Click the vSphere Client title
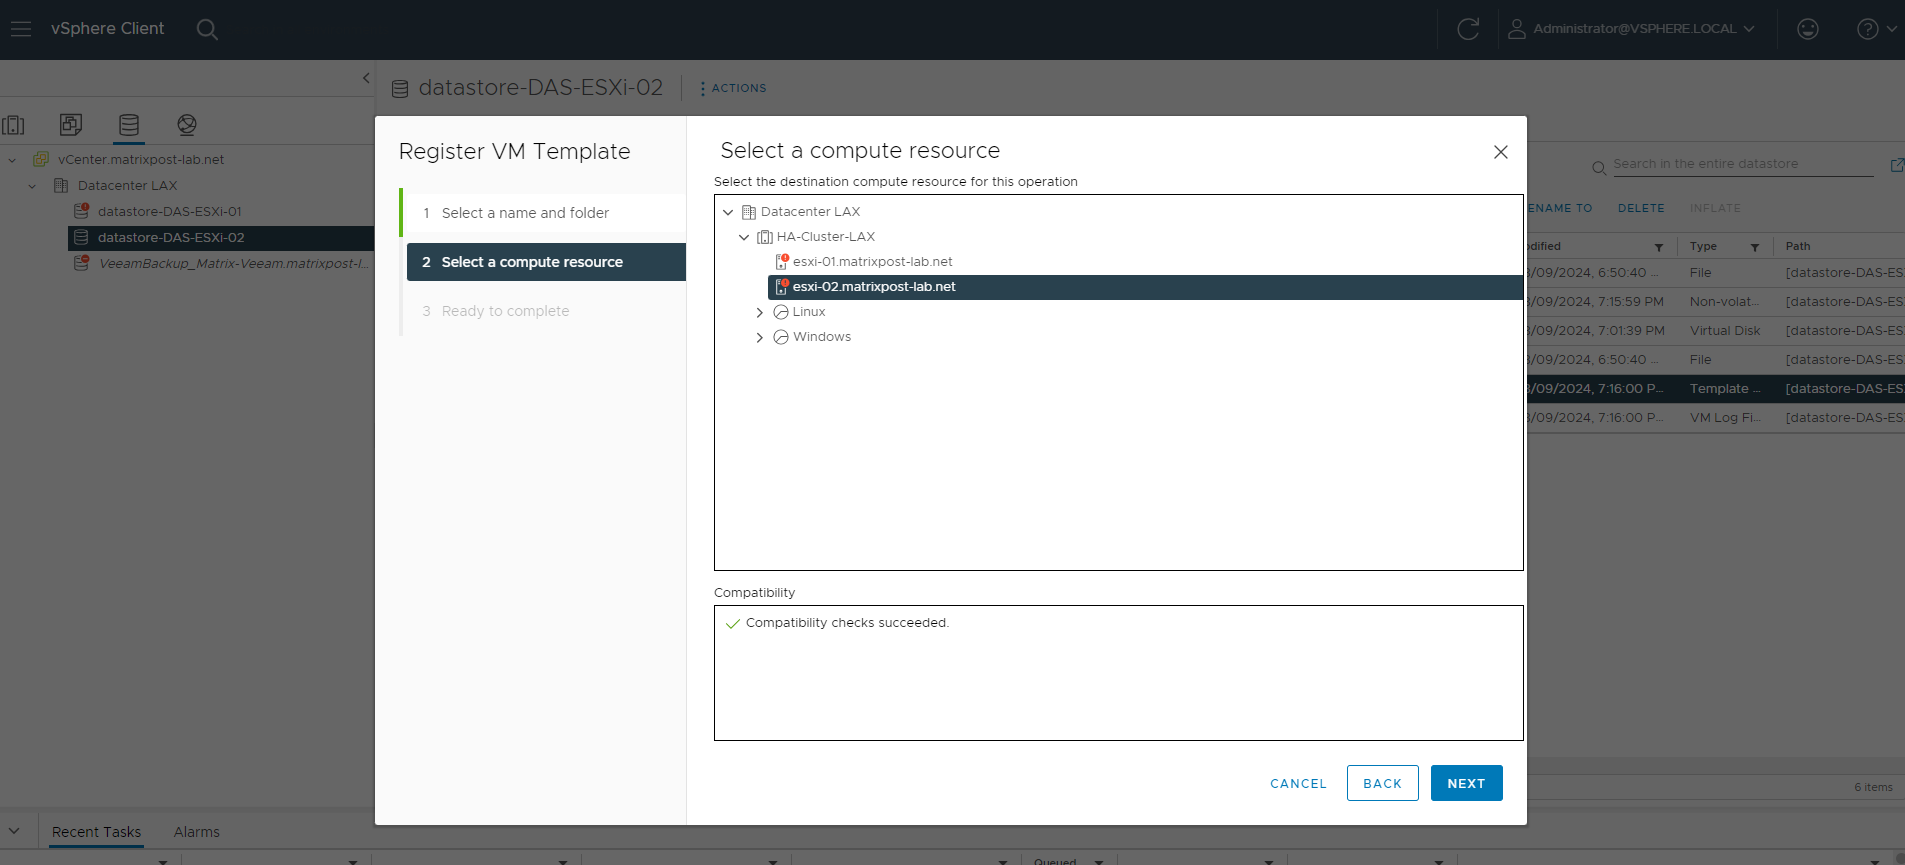1905x865 pixels. [x=107, y=29]
